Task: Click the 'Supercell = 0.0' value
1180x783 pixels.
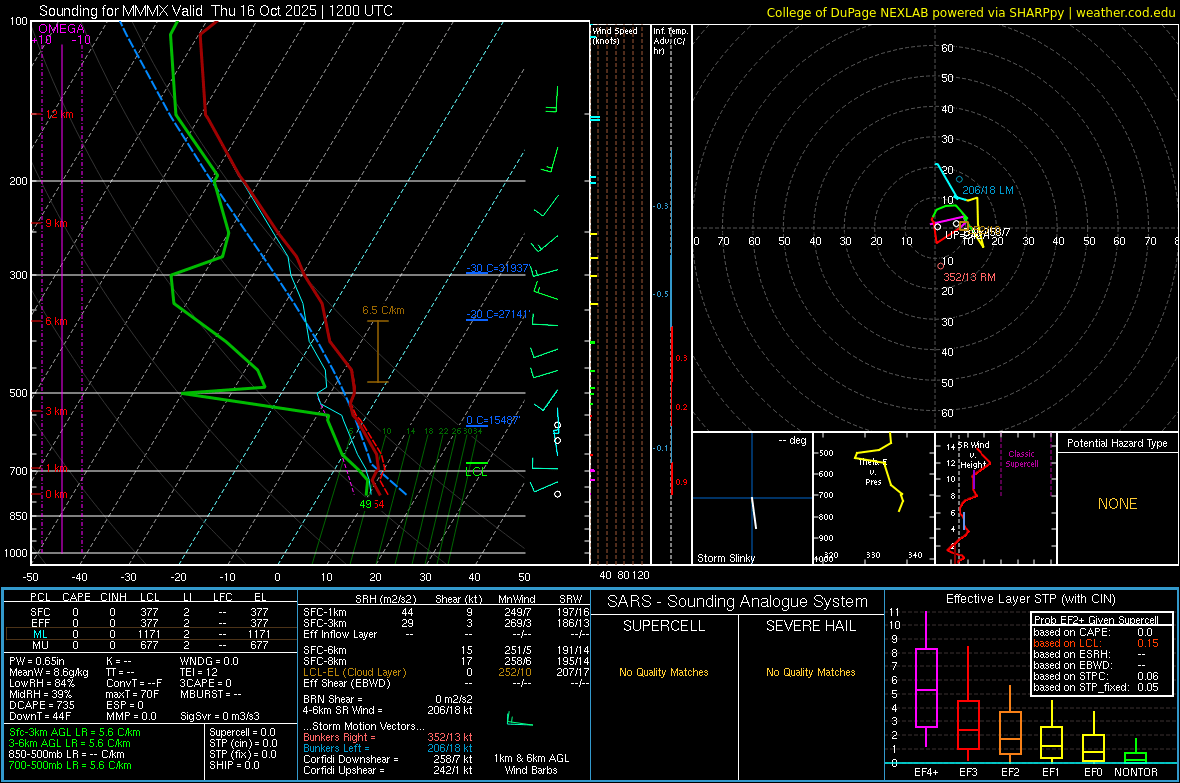Action: click(x=242, y=733)
